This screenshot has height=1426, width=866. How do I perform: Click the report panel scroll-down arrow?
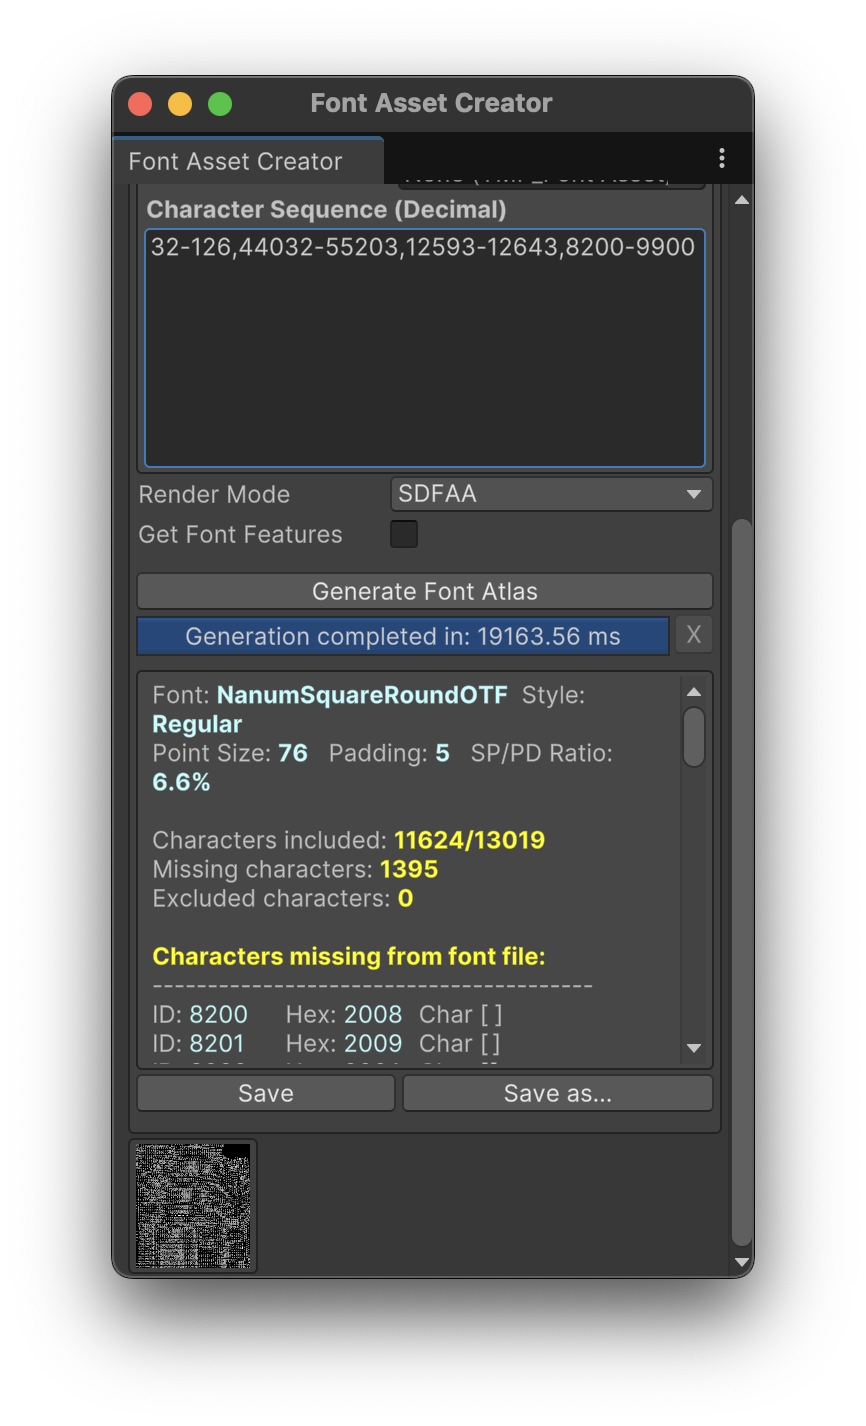pos(694,1048)
